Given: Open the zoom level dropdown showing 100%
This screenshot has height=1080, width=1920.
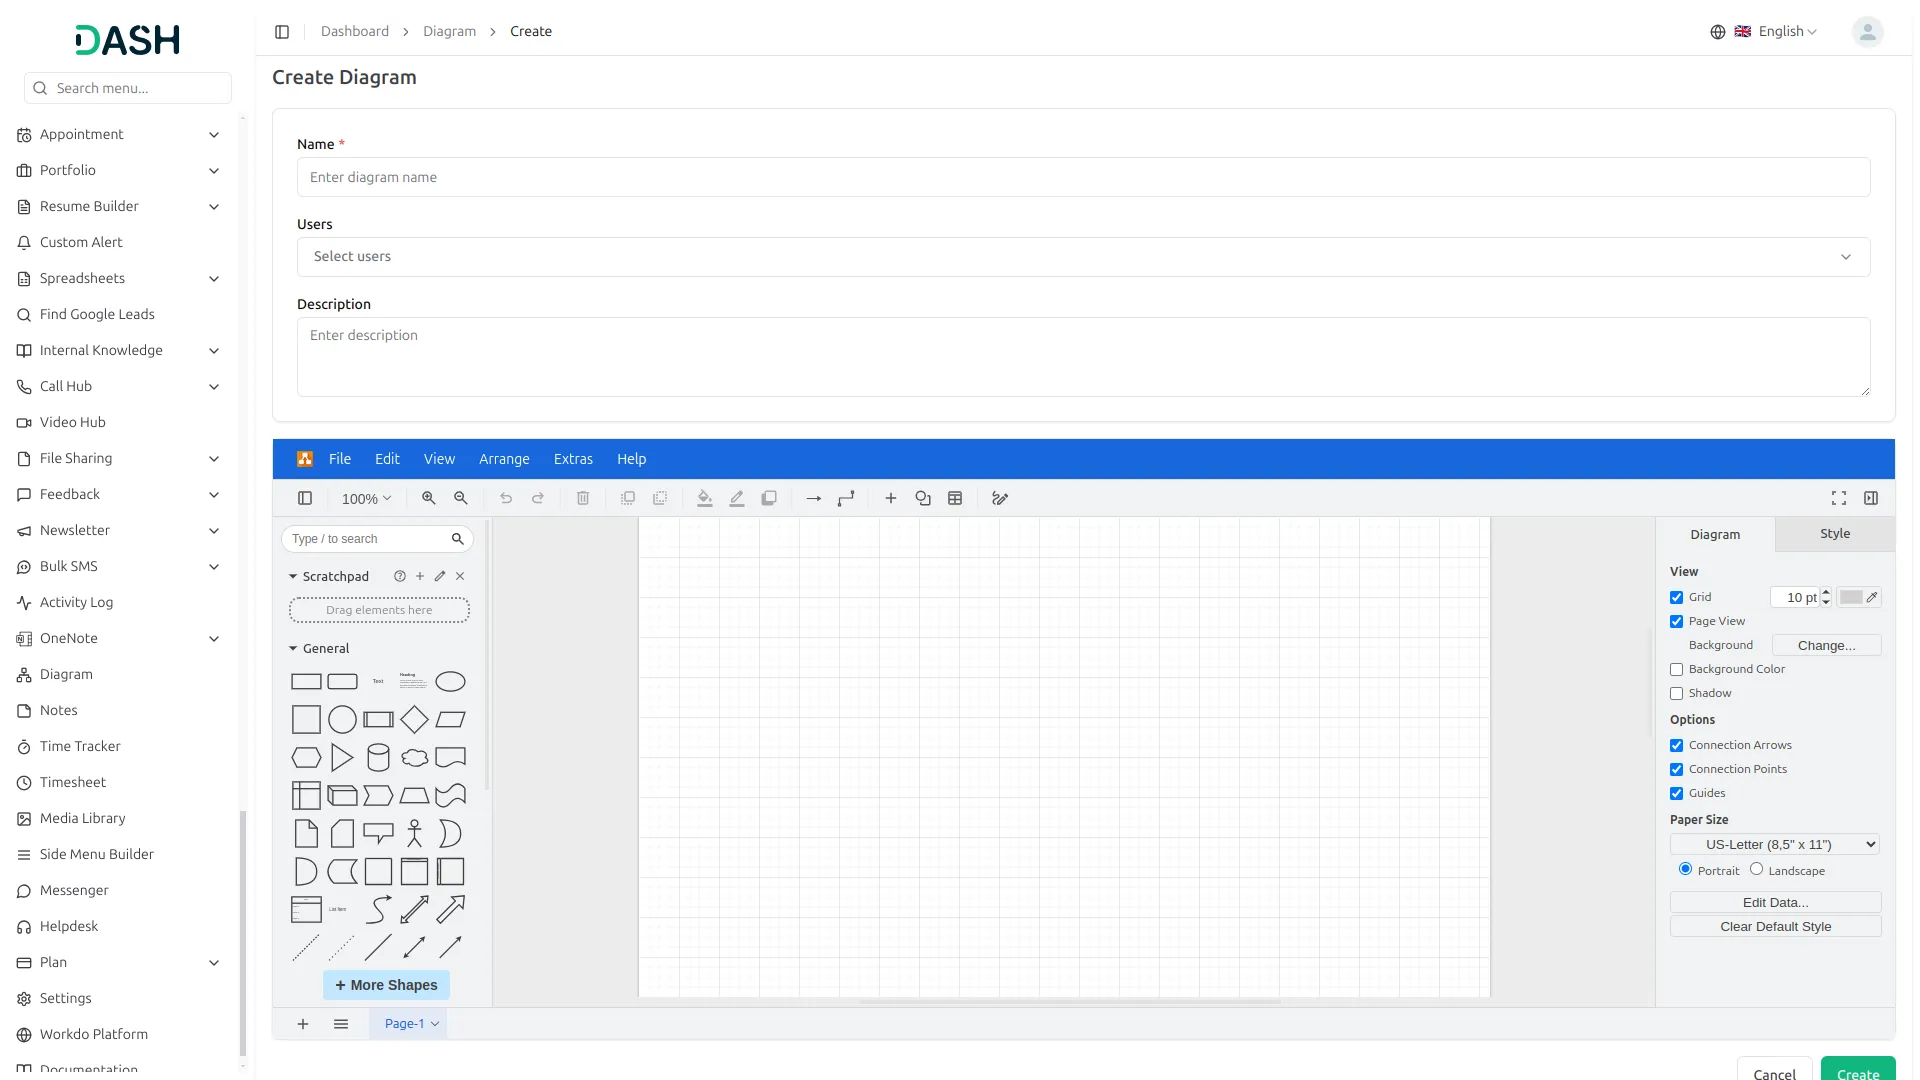Looking at the screenshot, I should (366, 498).
